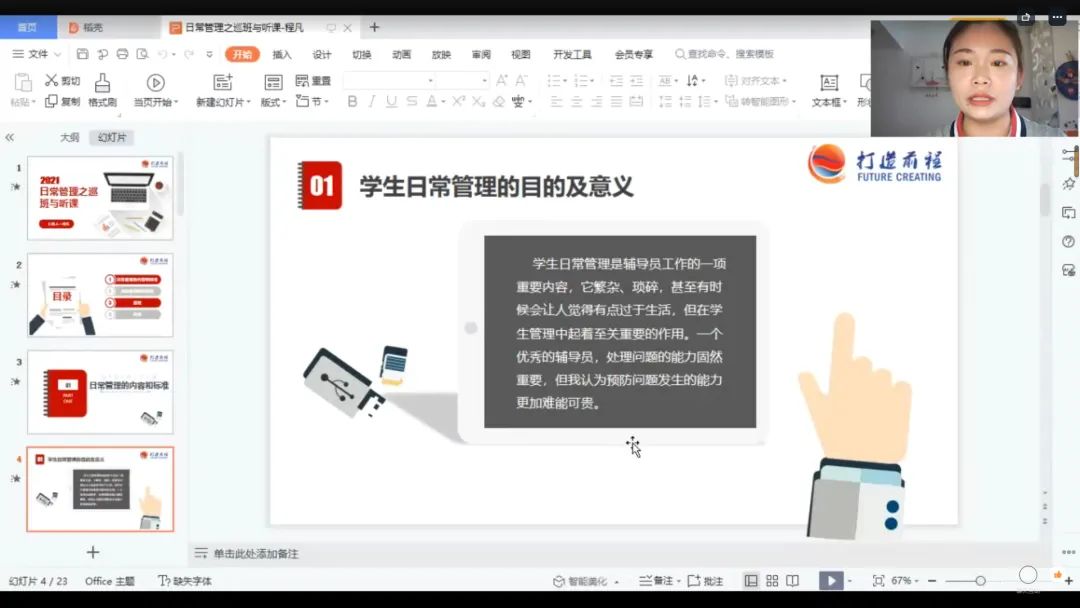Click the Redo arrow icon

point(189,54)
